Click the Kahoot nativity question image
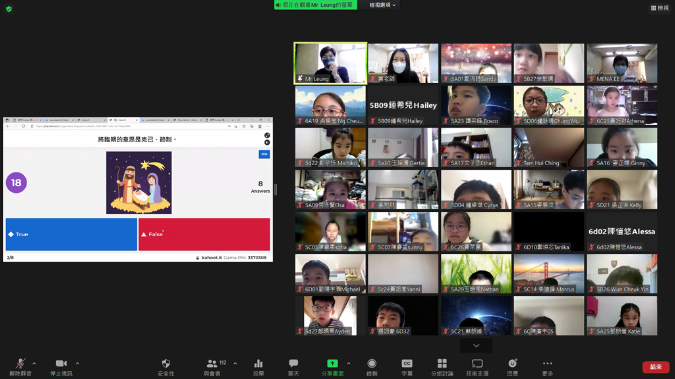This screenshot has width=675, height=379. point(139,183)
